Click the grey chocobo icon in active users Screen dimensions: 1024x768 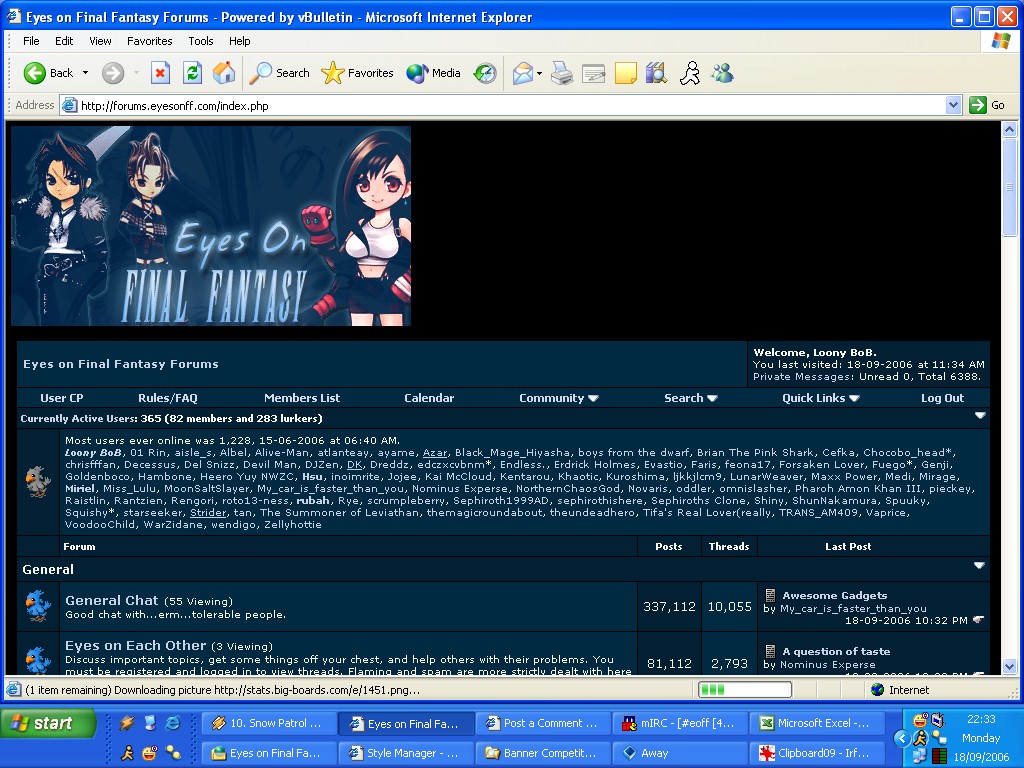click(x=38, y=482)
